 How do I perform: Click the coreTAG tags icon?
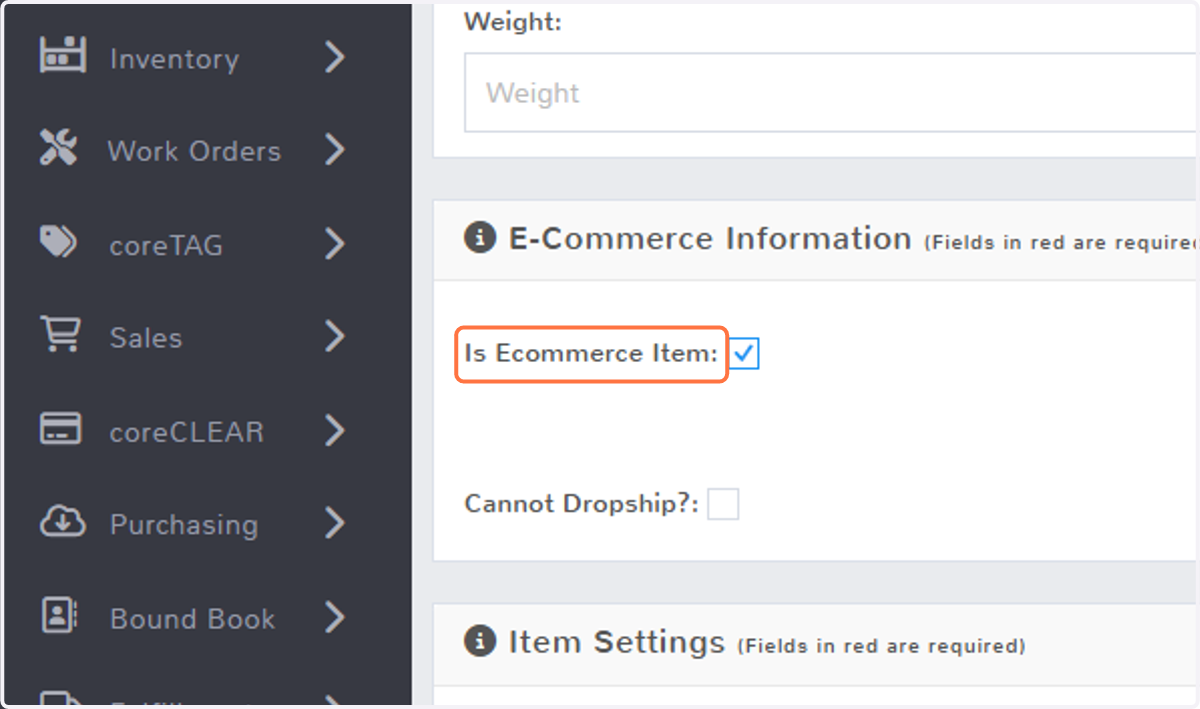coord(58,242)
